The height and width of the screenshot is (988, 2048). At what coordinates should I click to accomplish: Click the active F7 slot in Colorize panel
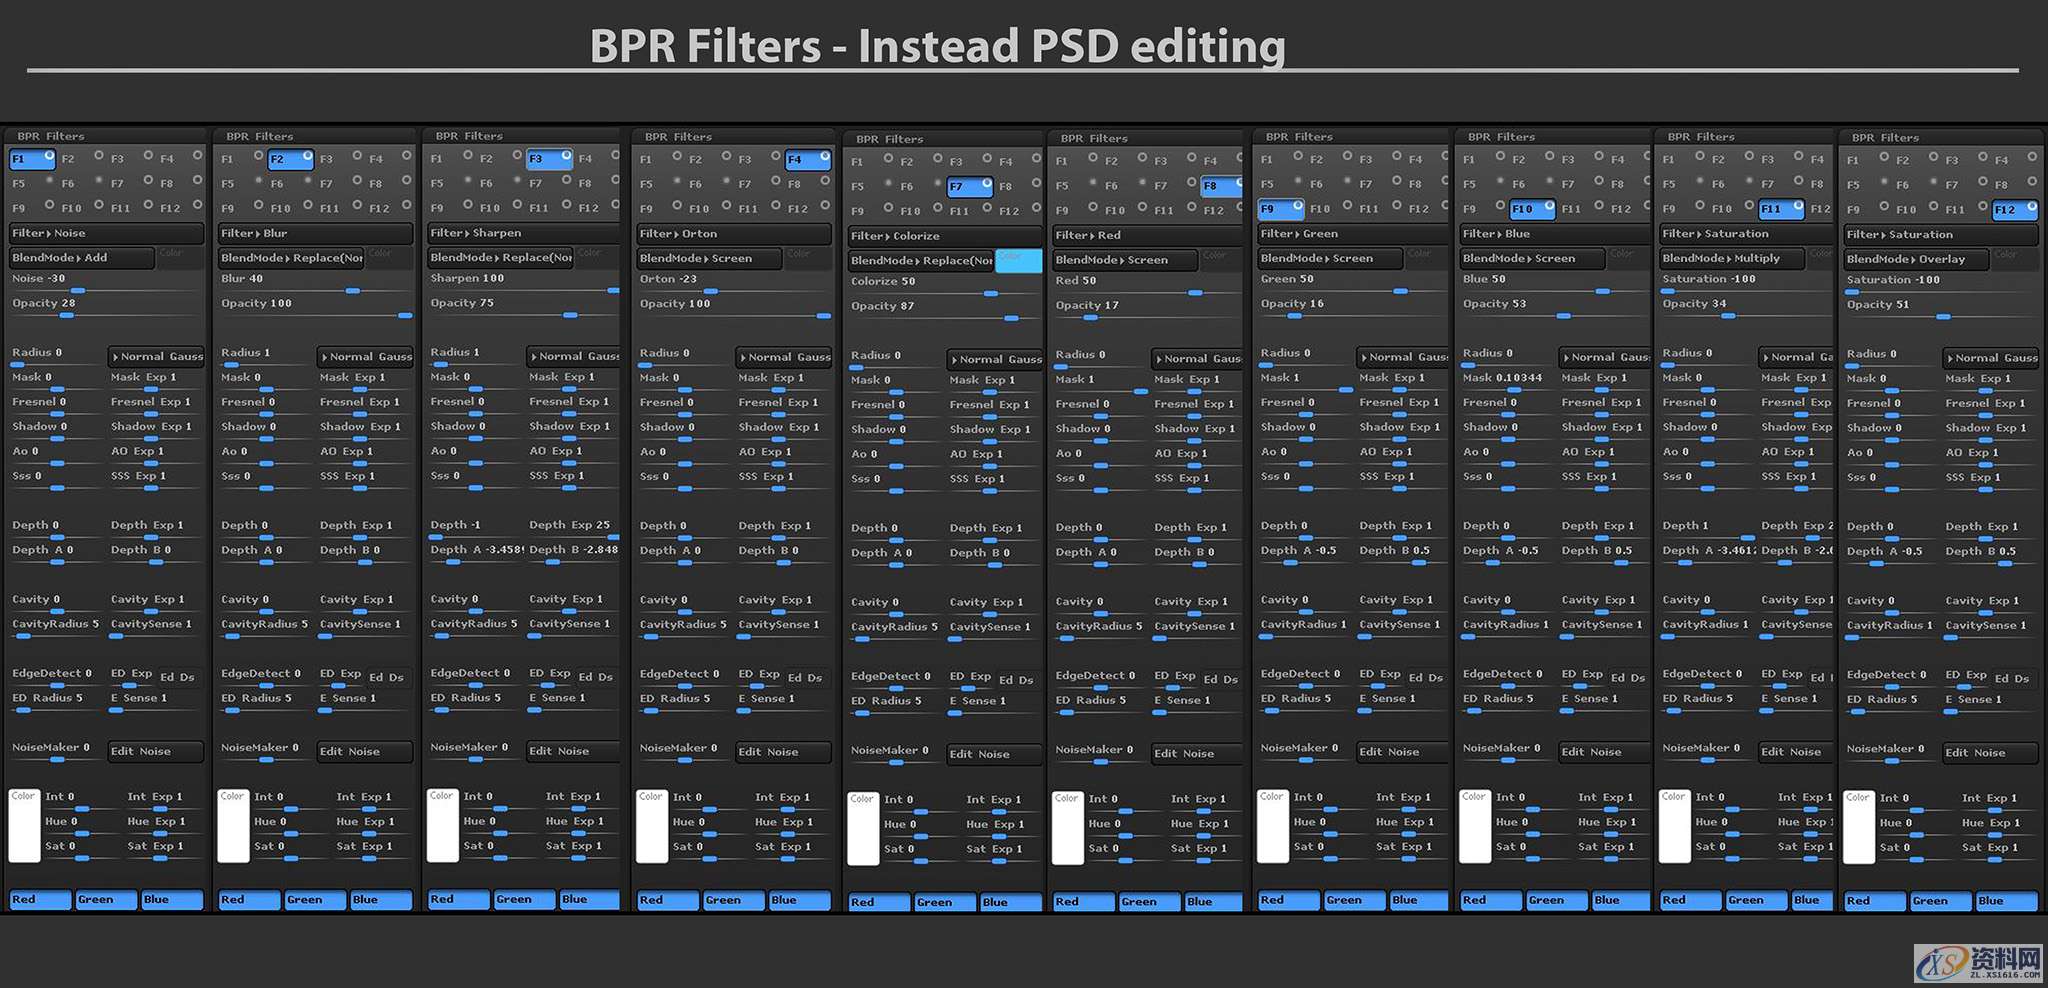(x=968, y=187)
